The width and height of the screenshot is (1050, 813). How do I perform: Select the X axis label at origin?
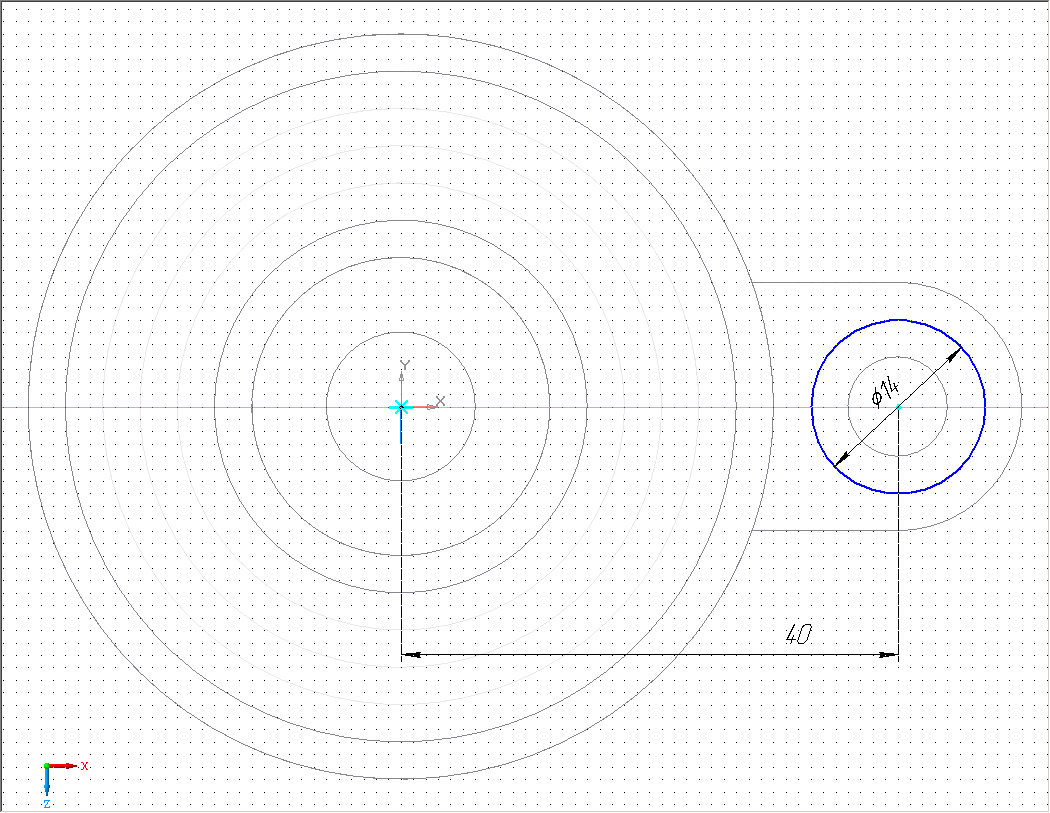[440, 401]
